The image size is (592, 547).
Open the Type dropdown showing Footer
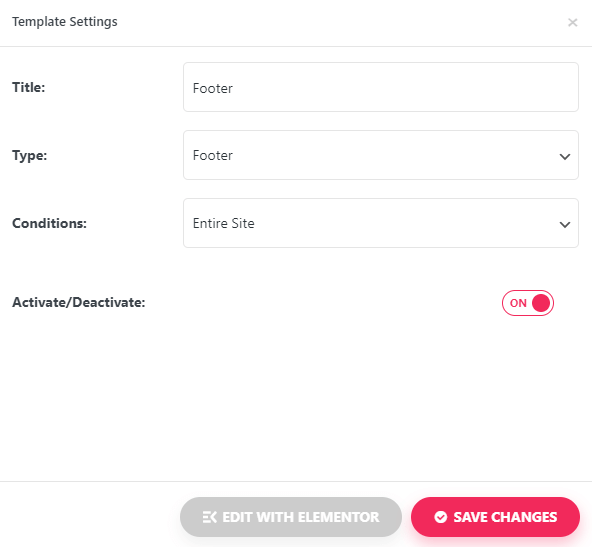tap(381, 155)
